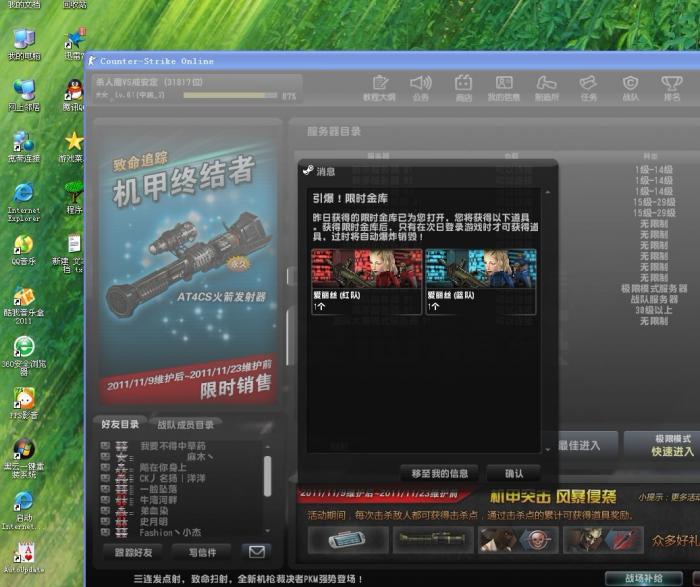Open Internet Explorer desktop icon
Image resolution: width=700 pixels, height=587 pixels.
tap(23, 202)
